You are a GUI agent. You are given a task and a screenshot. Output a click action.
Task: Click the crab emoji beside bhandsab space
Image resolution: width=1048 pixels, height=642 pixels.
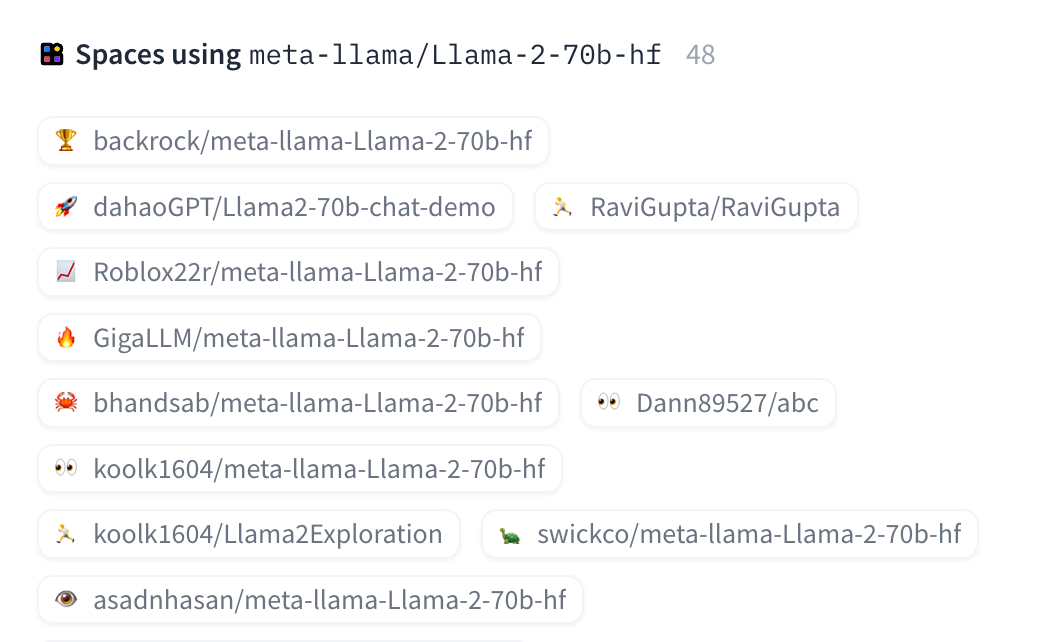(66, 403)
